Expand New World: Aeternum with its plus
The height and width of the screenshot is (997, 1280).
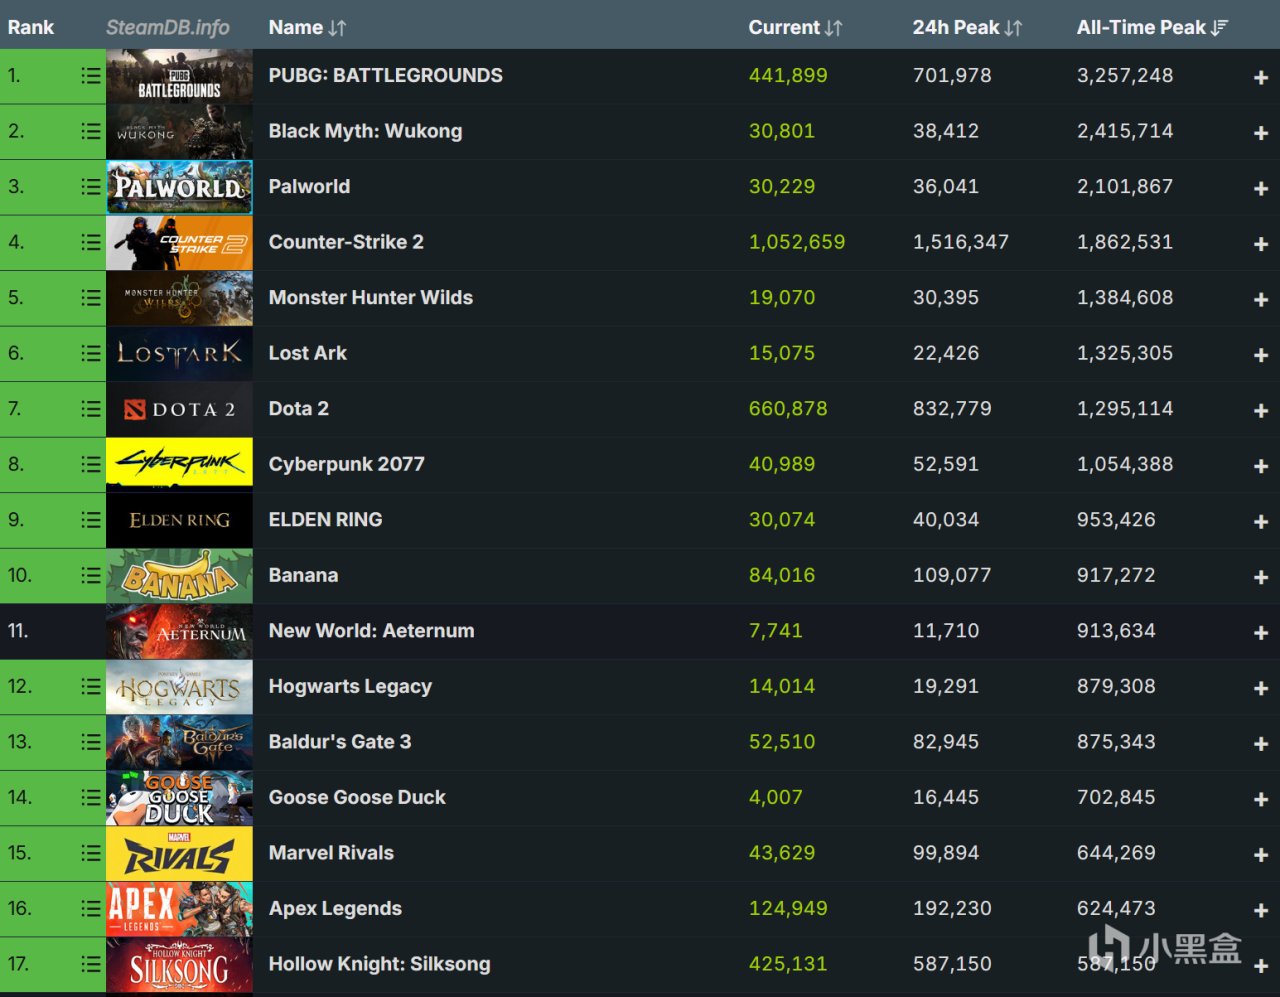point(1261,633)
